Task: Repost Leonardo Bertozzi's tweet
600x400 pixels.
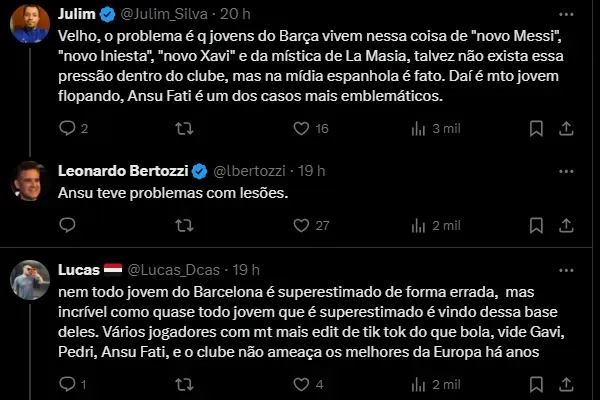Action: (184, 226)
